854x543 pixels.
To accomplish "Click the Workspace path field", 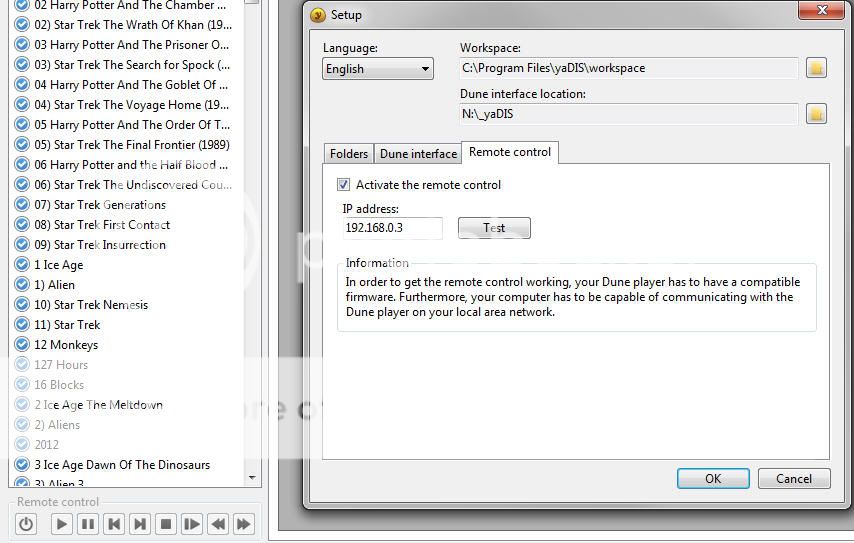I will point(629,68).
